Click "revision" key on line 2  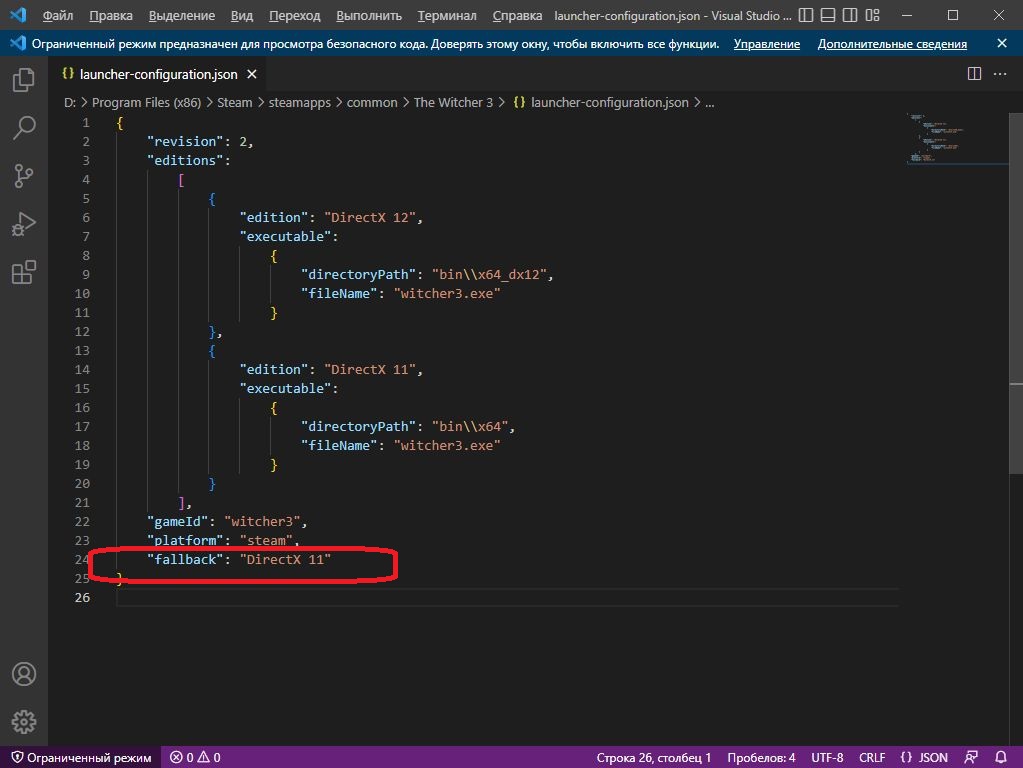pos(185,141)
